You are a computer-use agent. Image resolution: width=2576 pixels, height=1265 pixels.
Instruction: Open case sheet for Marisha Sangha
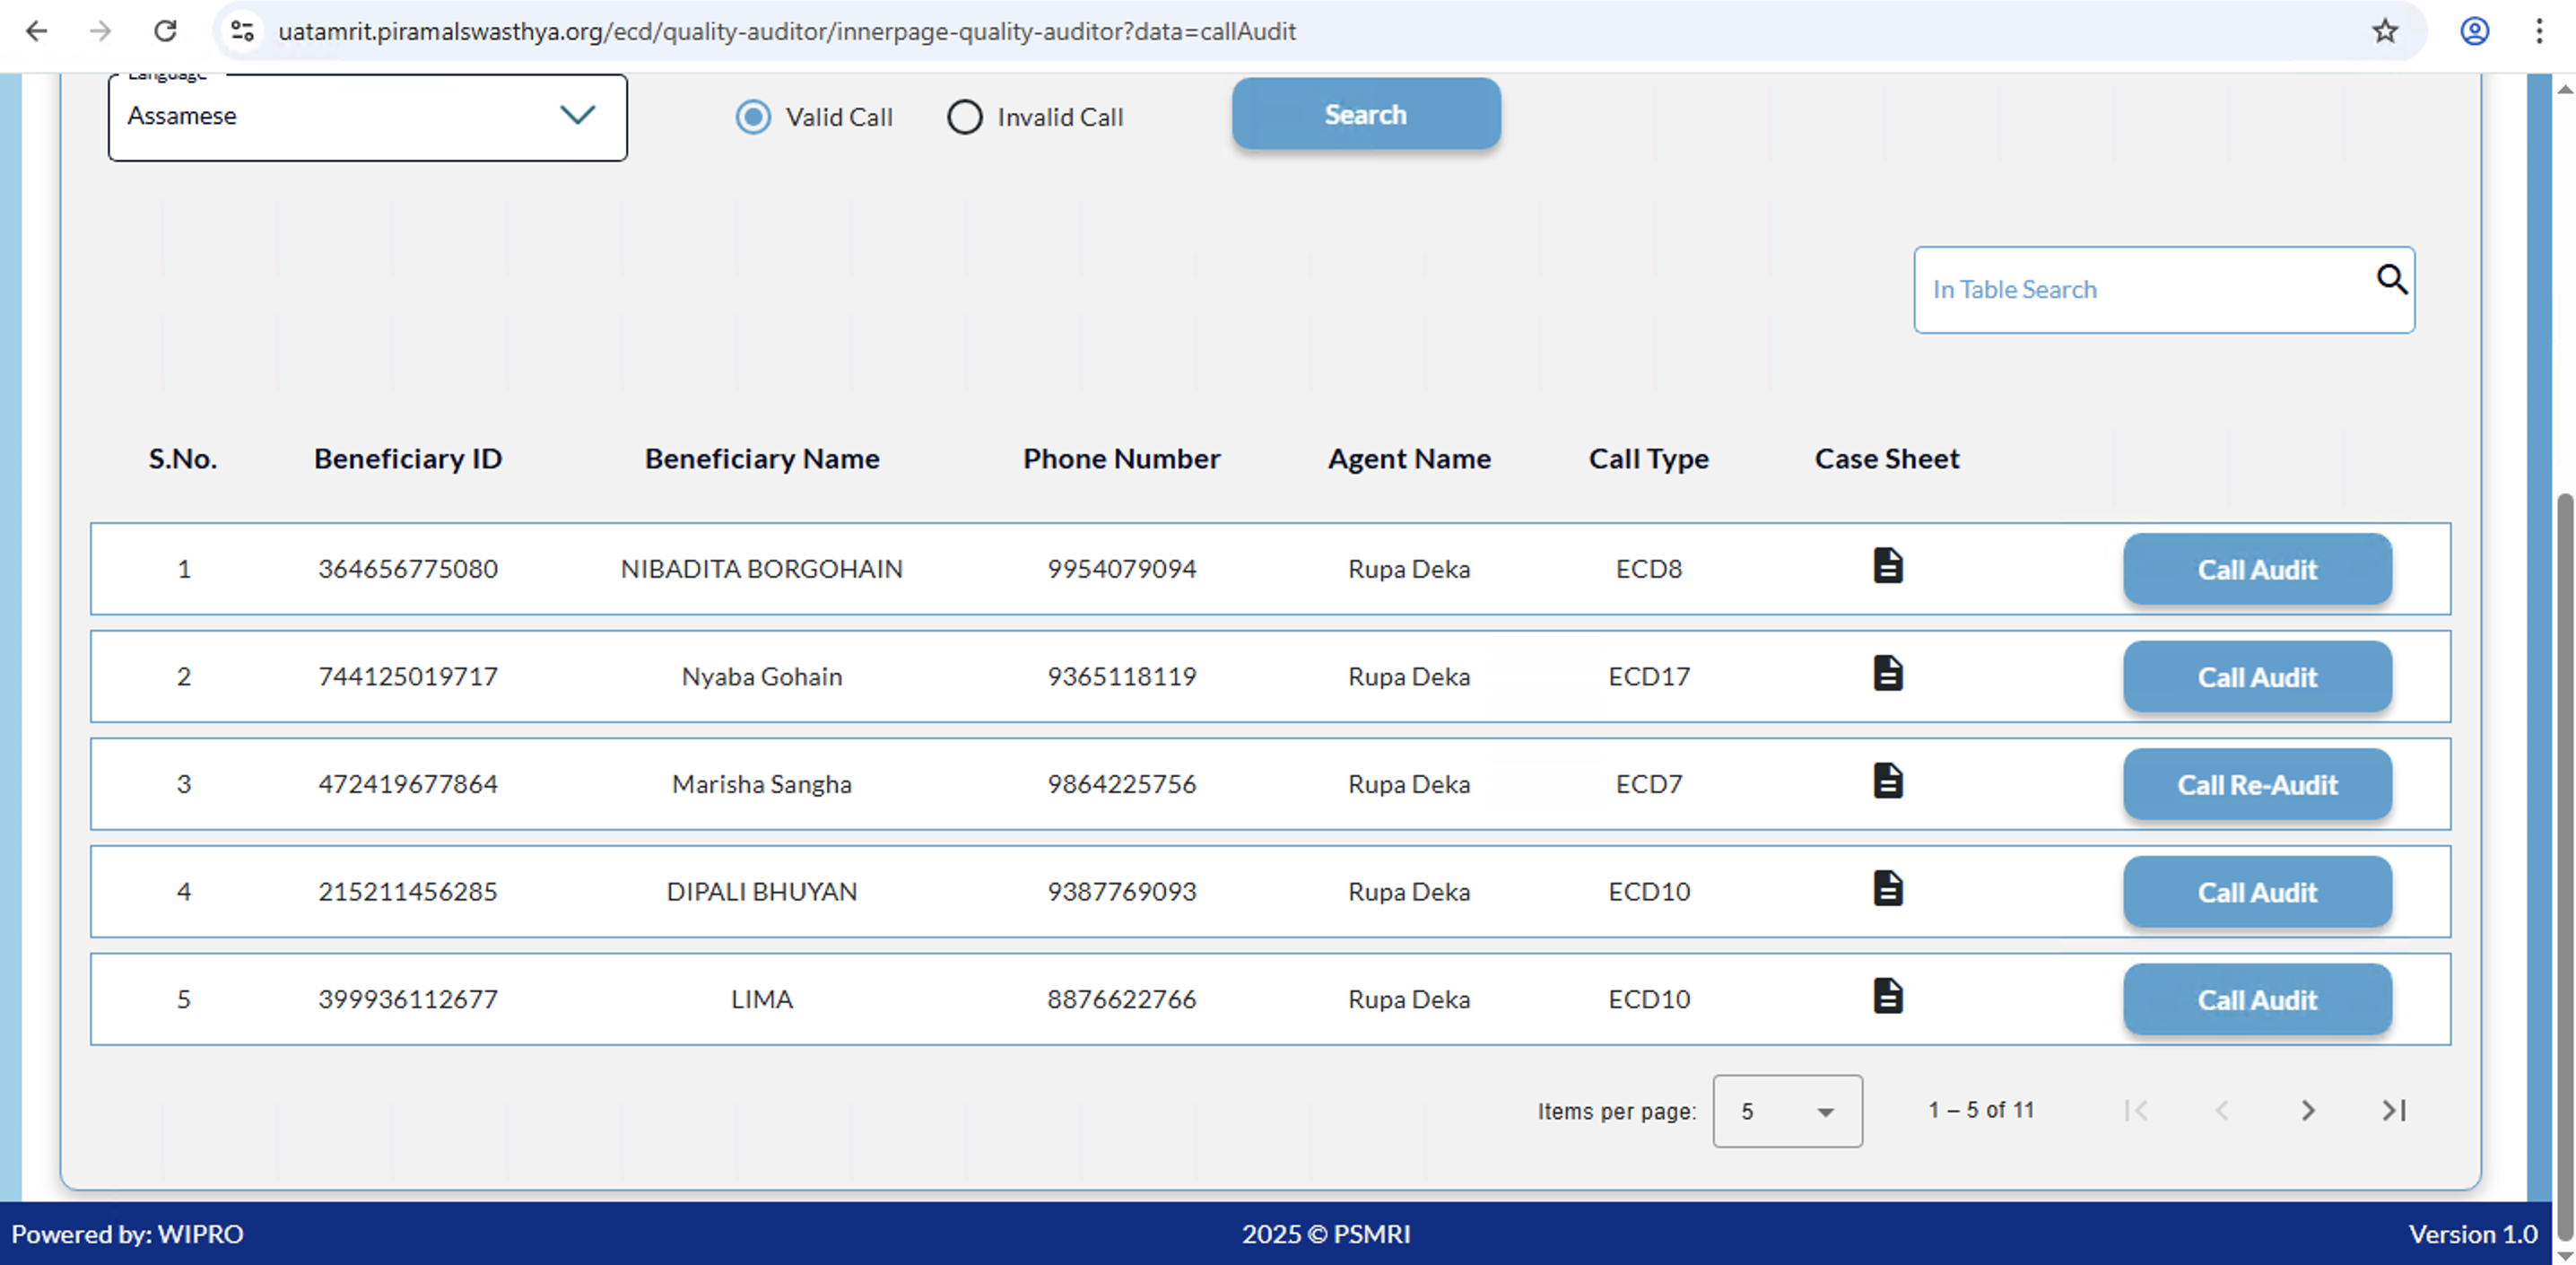(1887, 781)
